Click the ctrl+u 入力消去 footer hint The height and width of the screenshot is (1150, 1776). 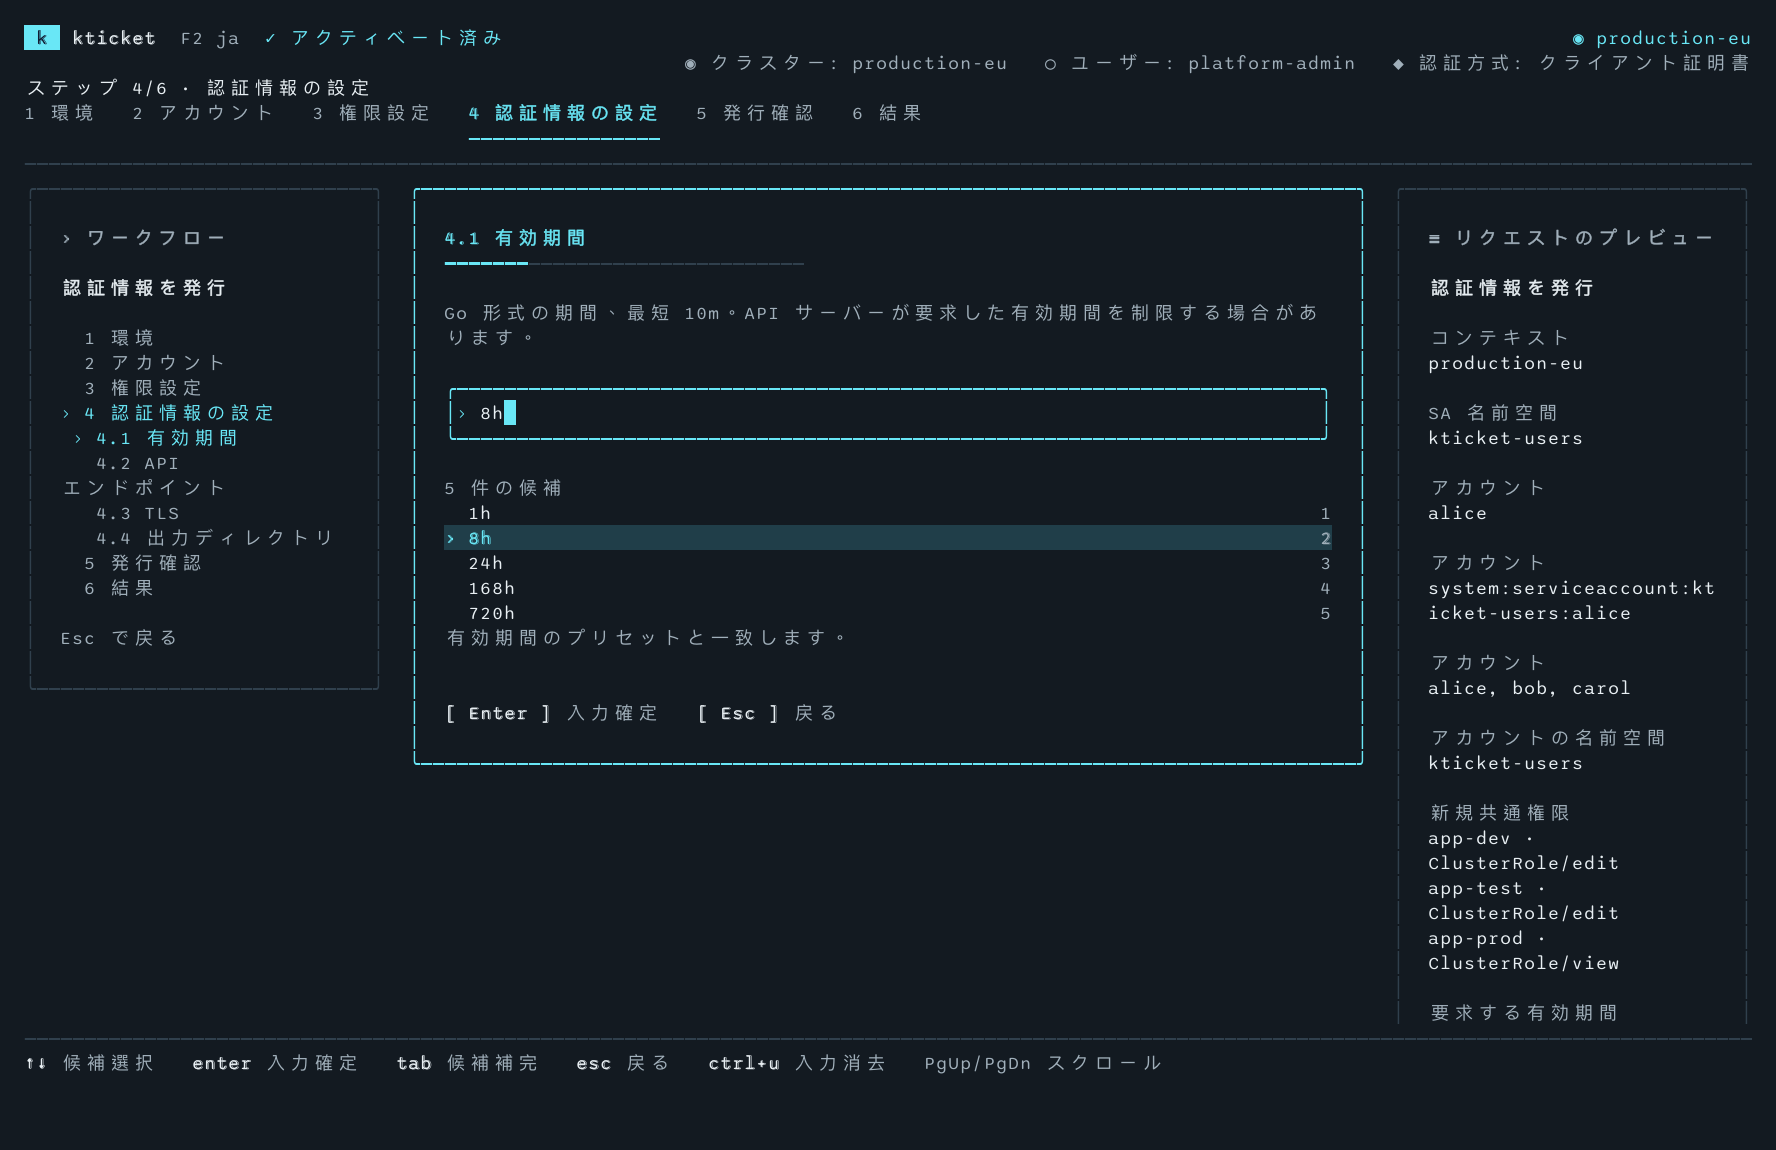pyautogui.click(x=797, y=1063)
